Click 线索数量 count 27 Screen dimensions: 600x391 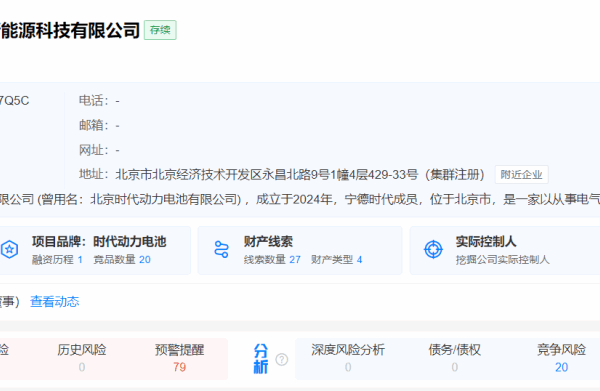point(295,260)
